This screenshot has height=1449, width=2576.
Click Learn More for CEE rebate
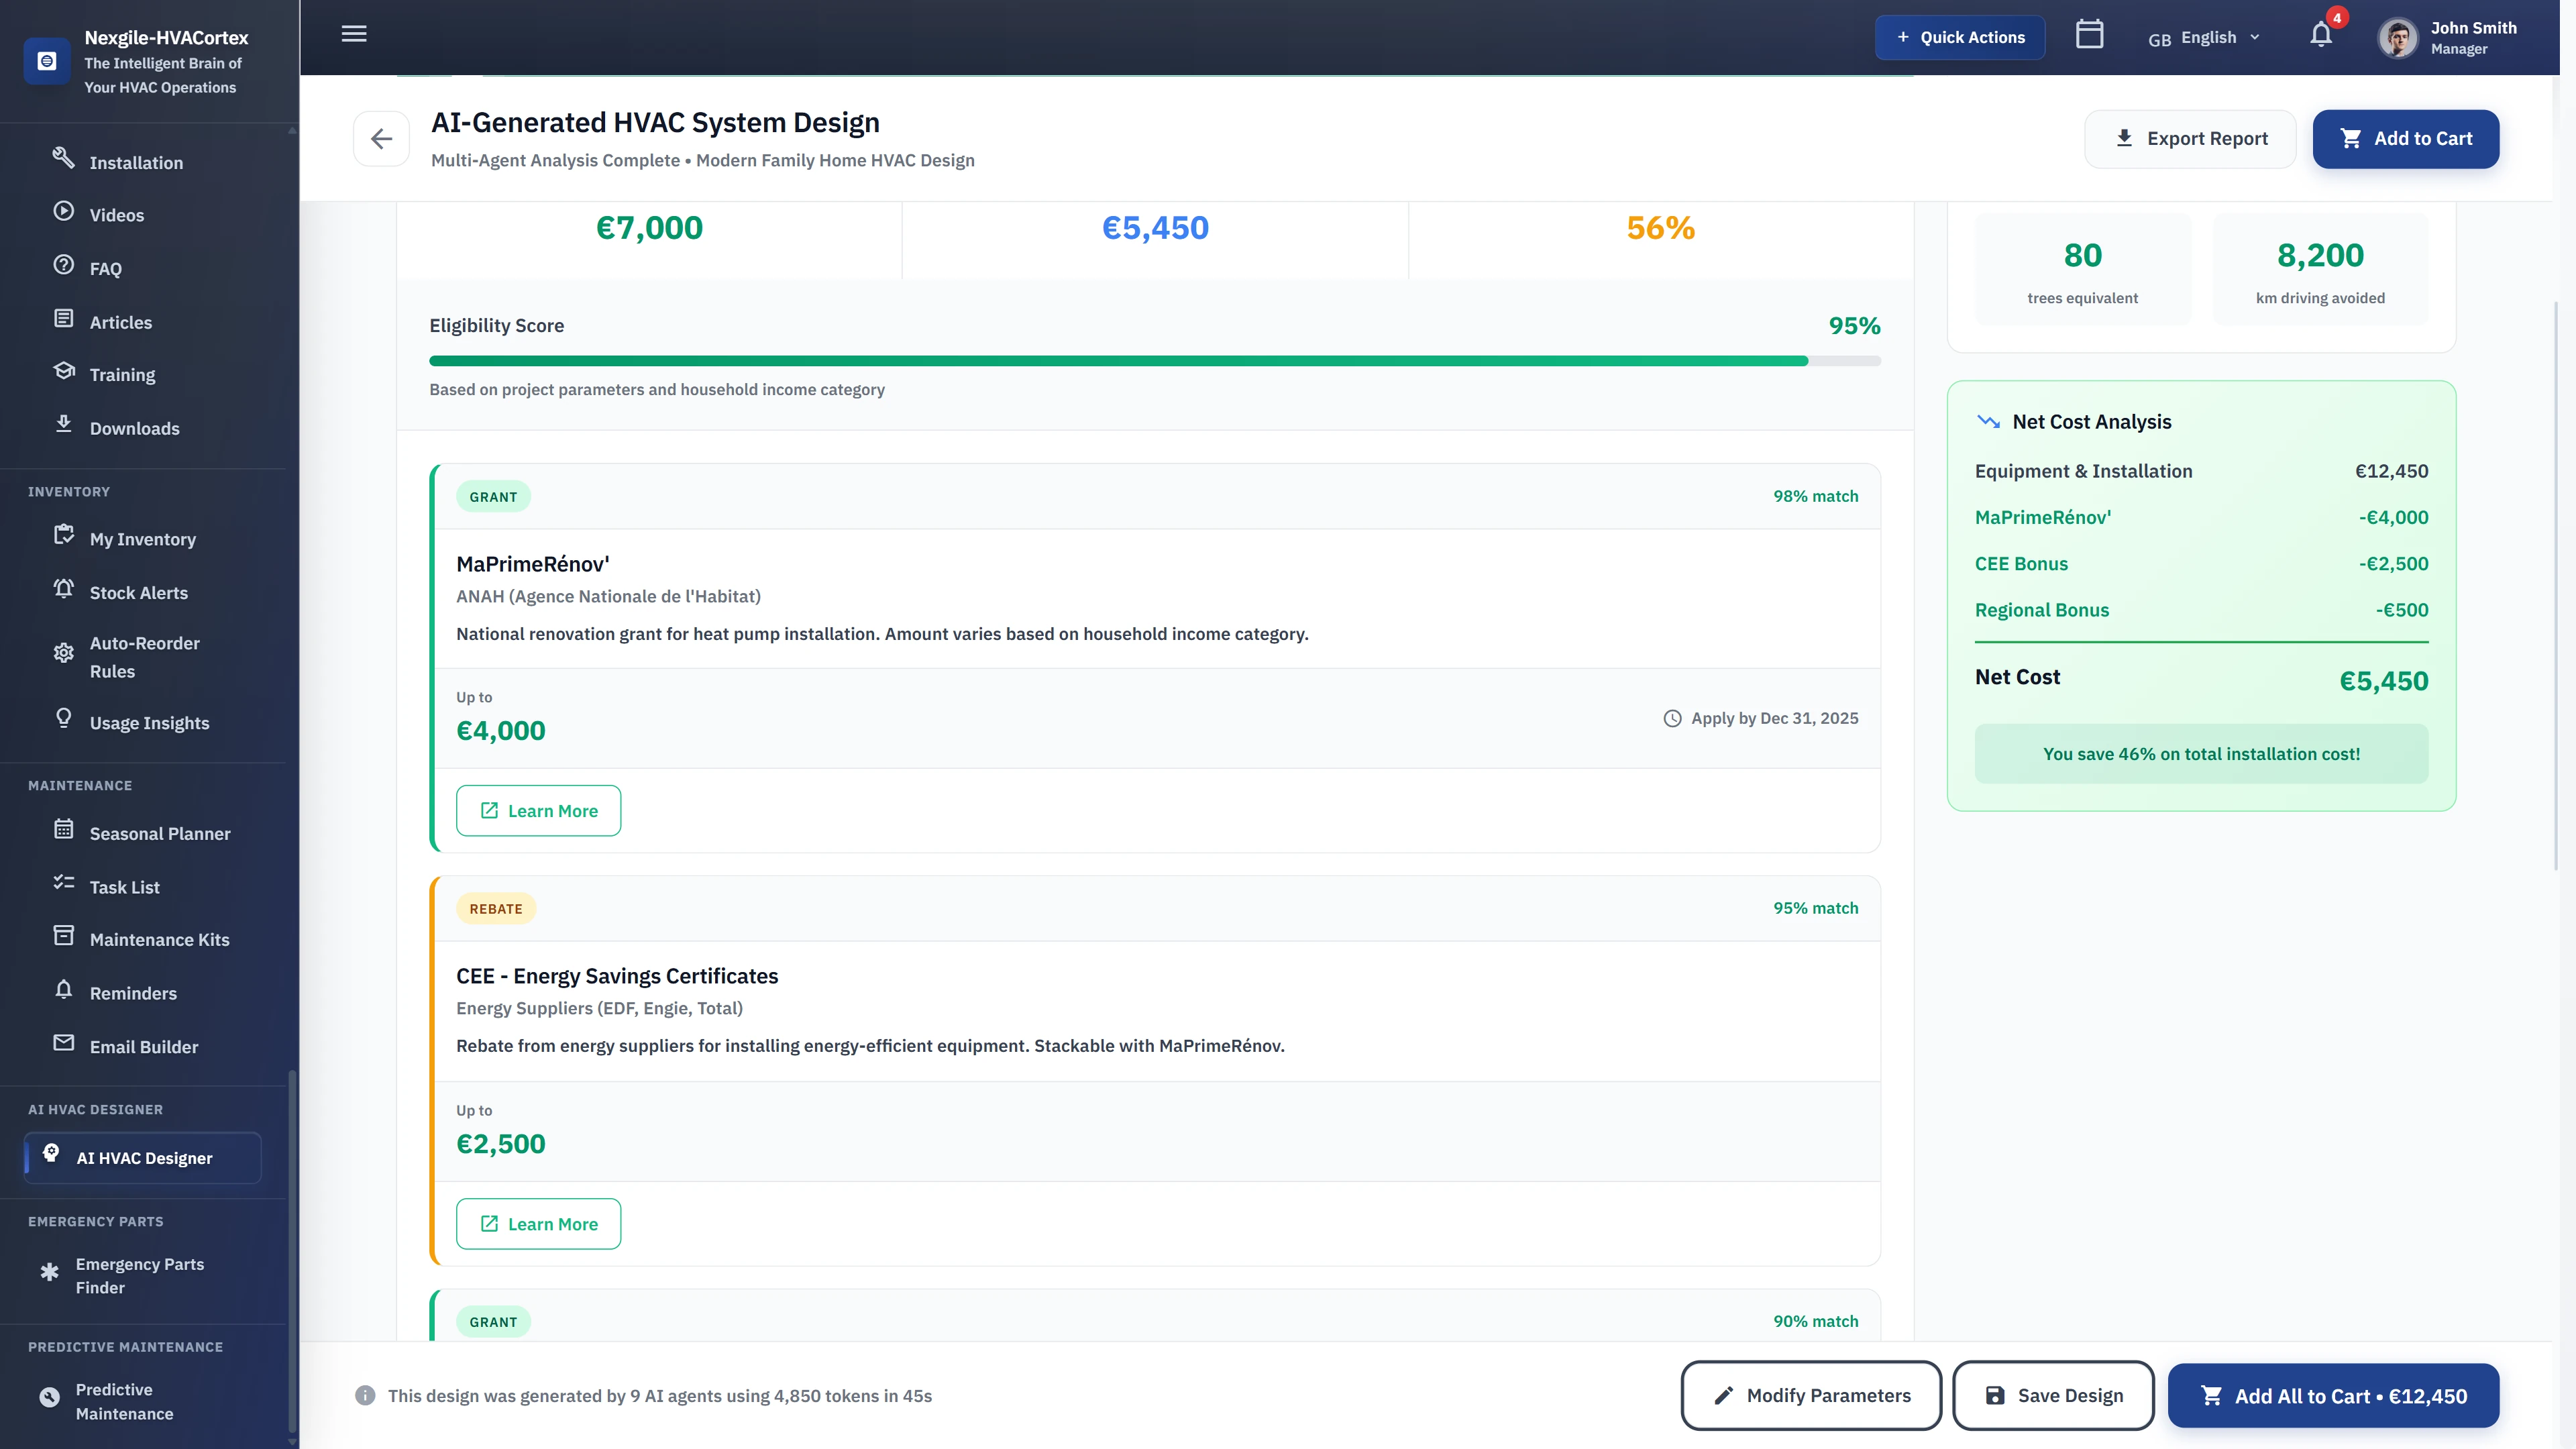(538, 1223)
